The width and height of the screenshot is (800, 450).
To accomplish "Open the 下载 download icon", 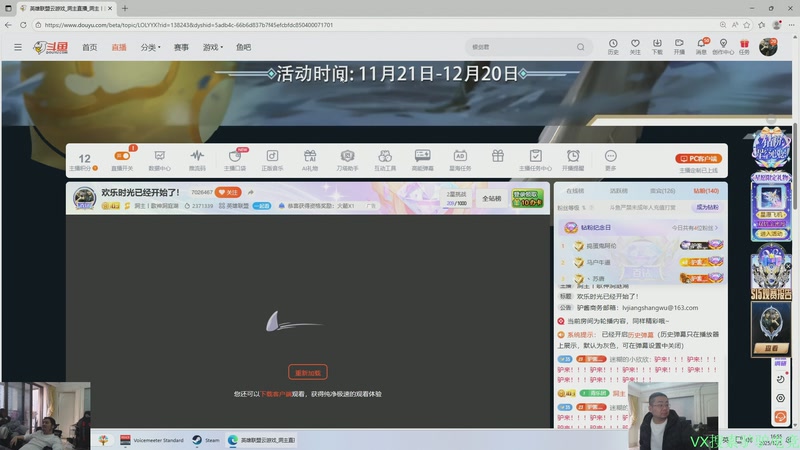I will [x=657, y=46].
